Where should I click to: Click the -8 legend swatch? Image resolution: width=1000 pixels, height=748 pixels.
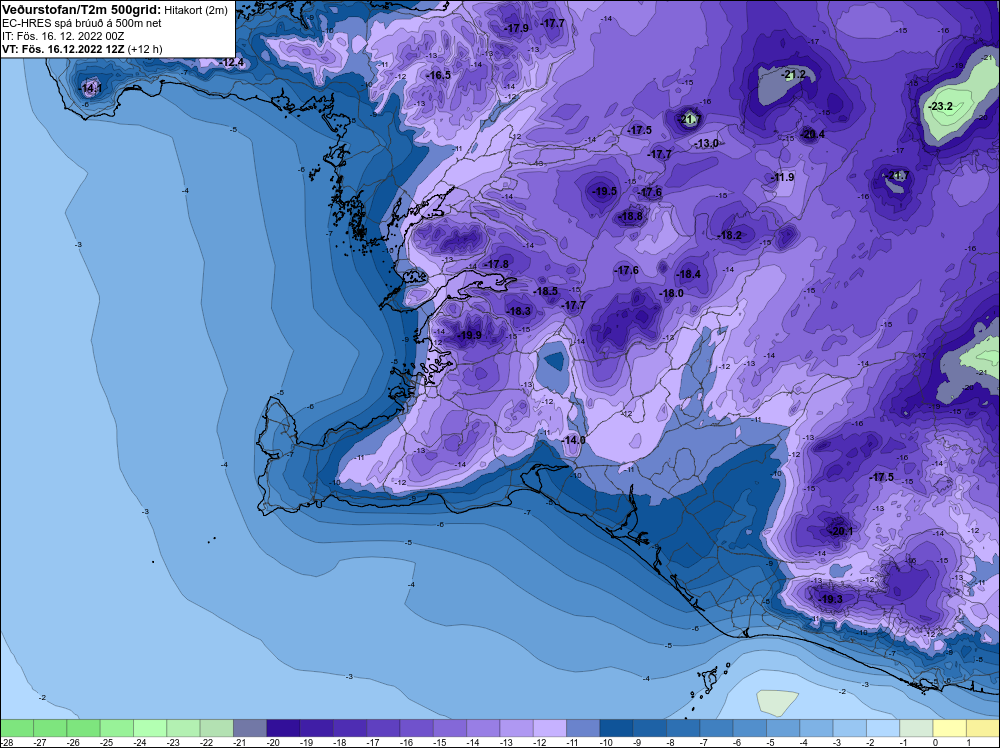pos(683,728)
